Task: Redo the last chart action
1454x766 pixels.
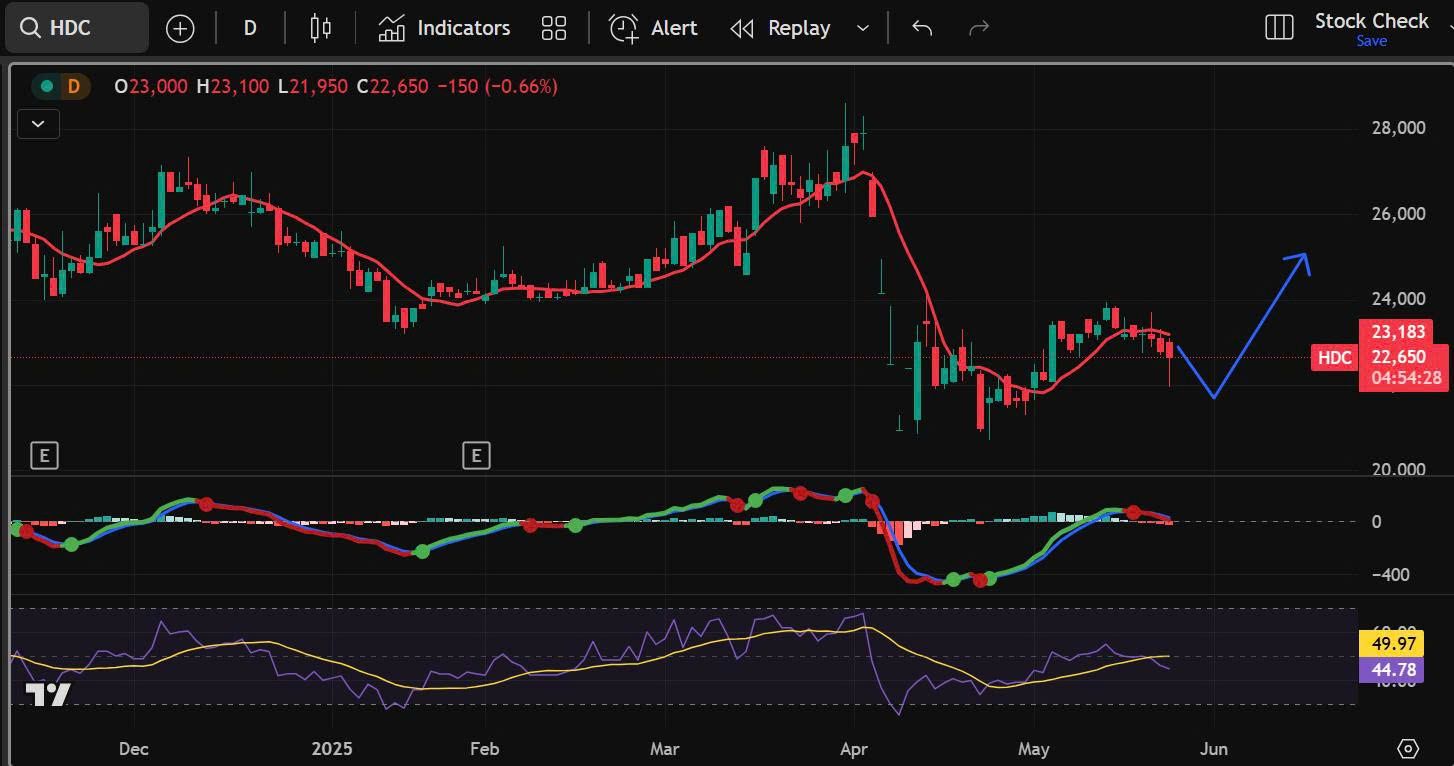Action: [979, 28]
